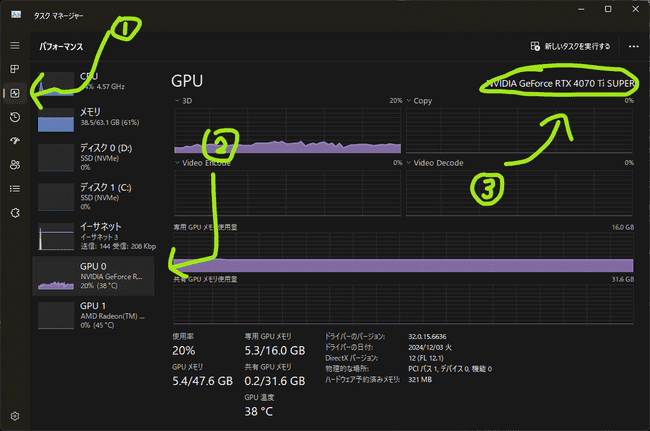Open the Details page list icon

pos(15,189)
